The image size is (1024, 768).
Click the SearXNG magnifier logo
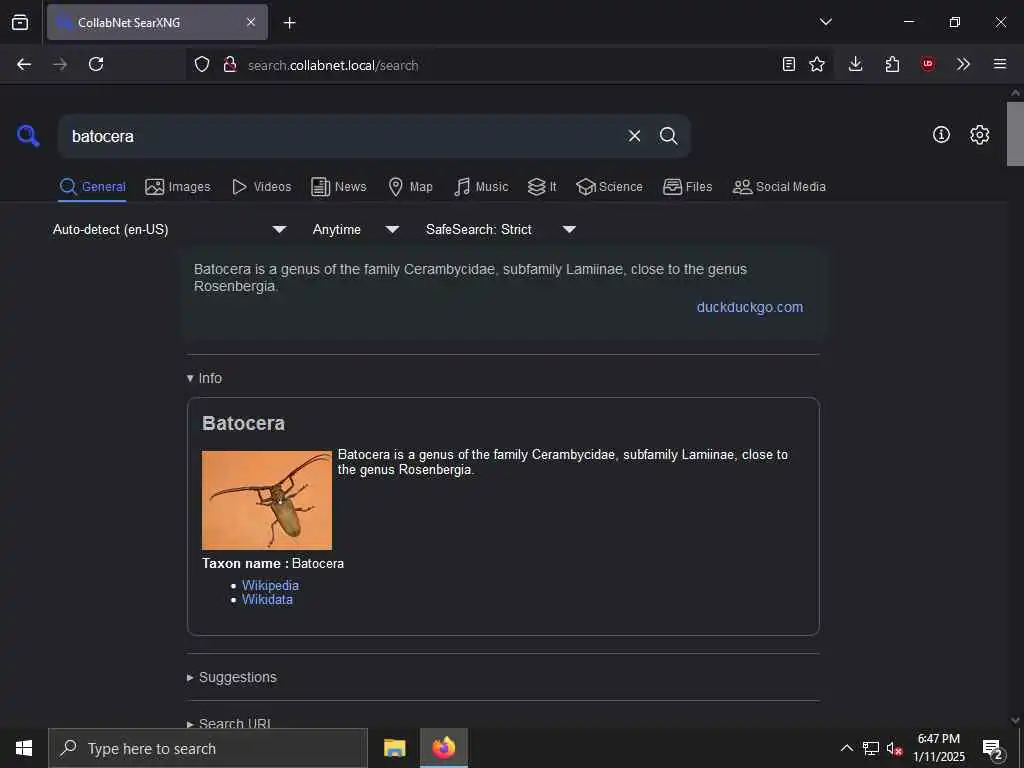(28, 136)
